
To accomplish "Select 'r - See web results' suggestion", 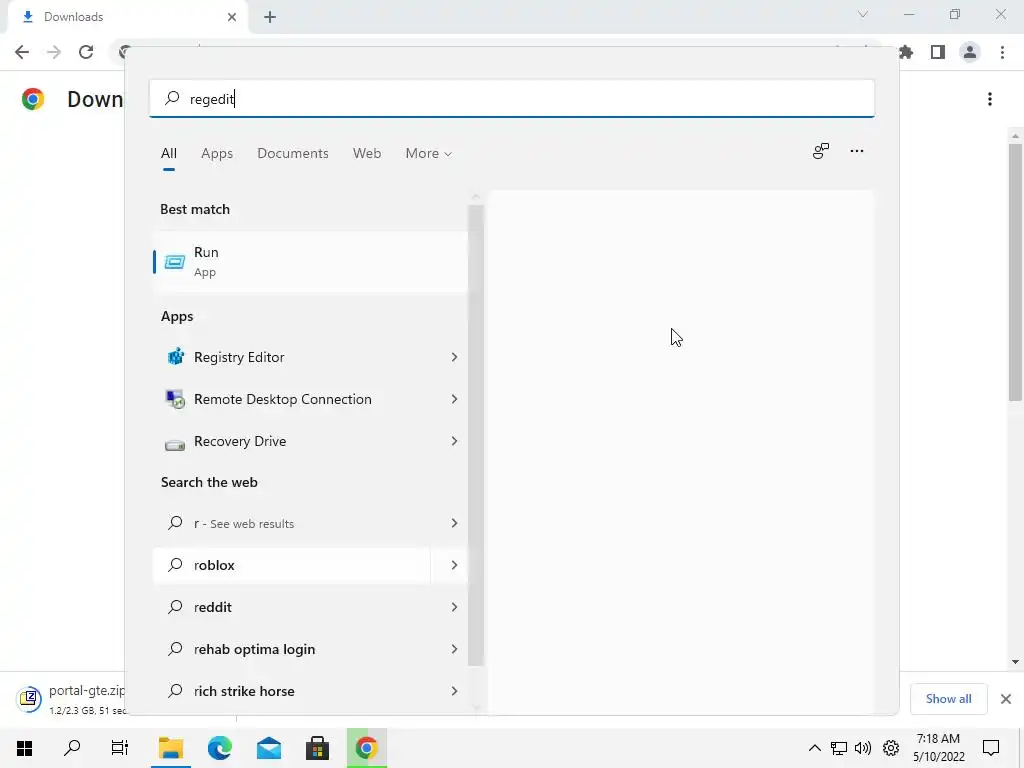I will 291,523.
